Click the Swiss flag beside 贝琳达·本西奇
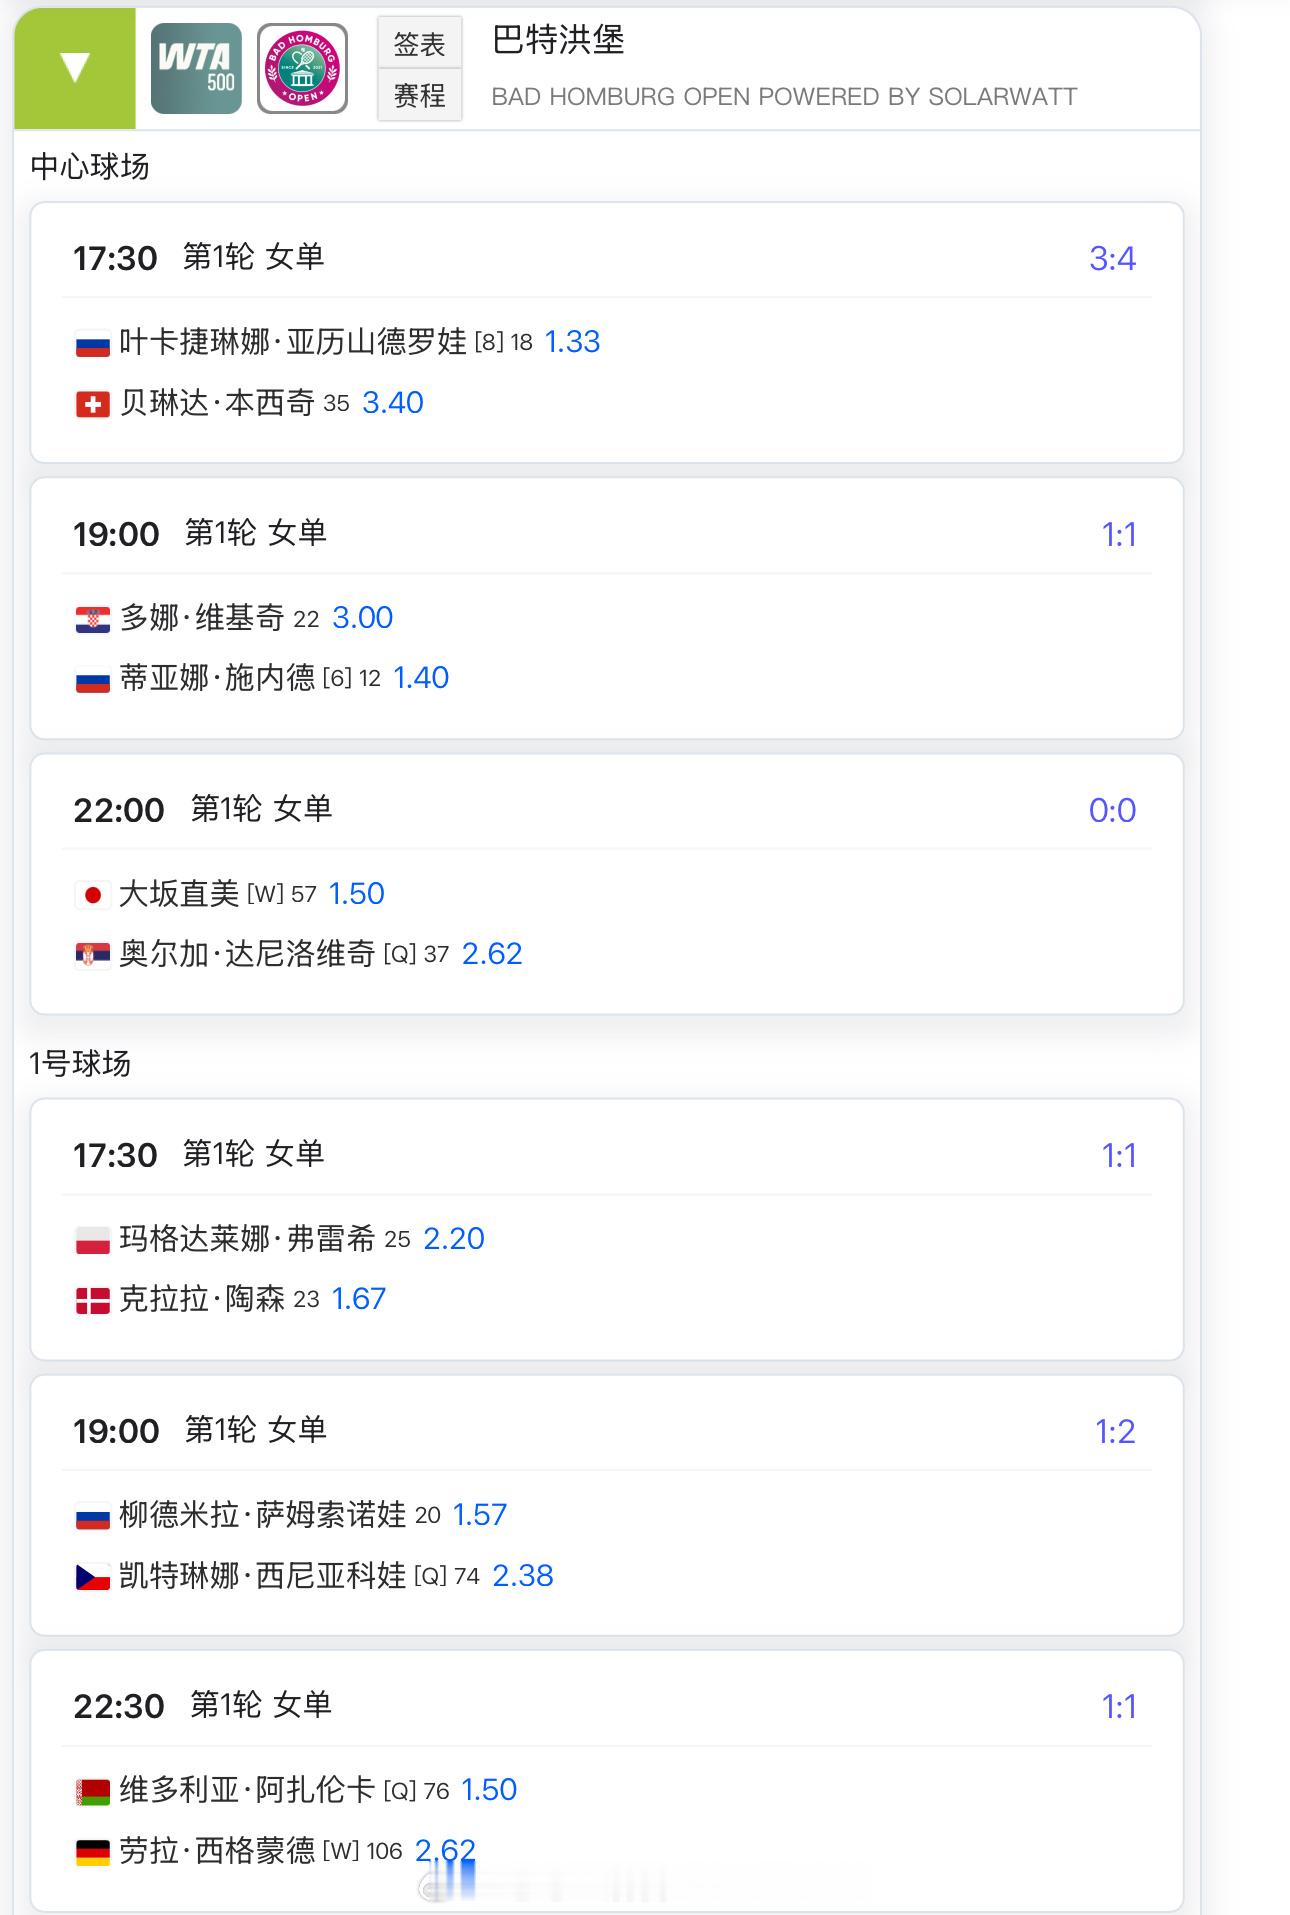 93,404
